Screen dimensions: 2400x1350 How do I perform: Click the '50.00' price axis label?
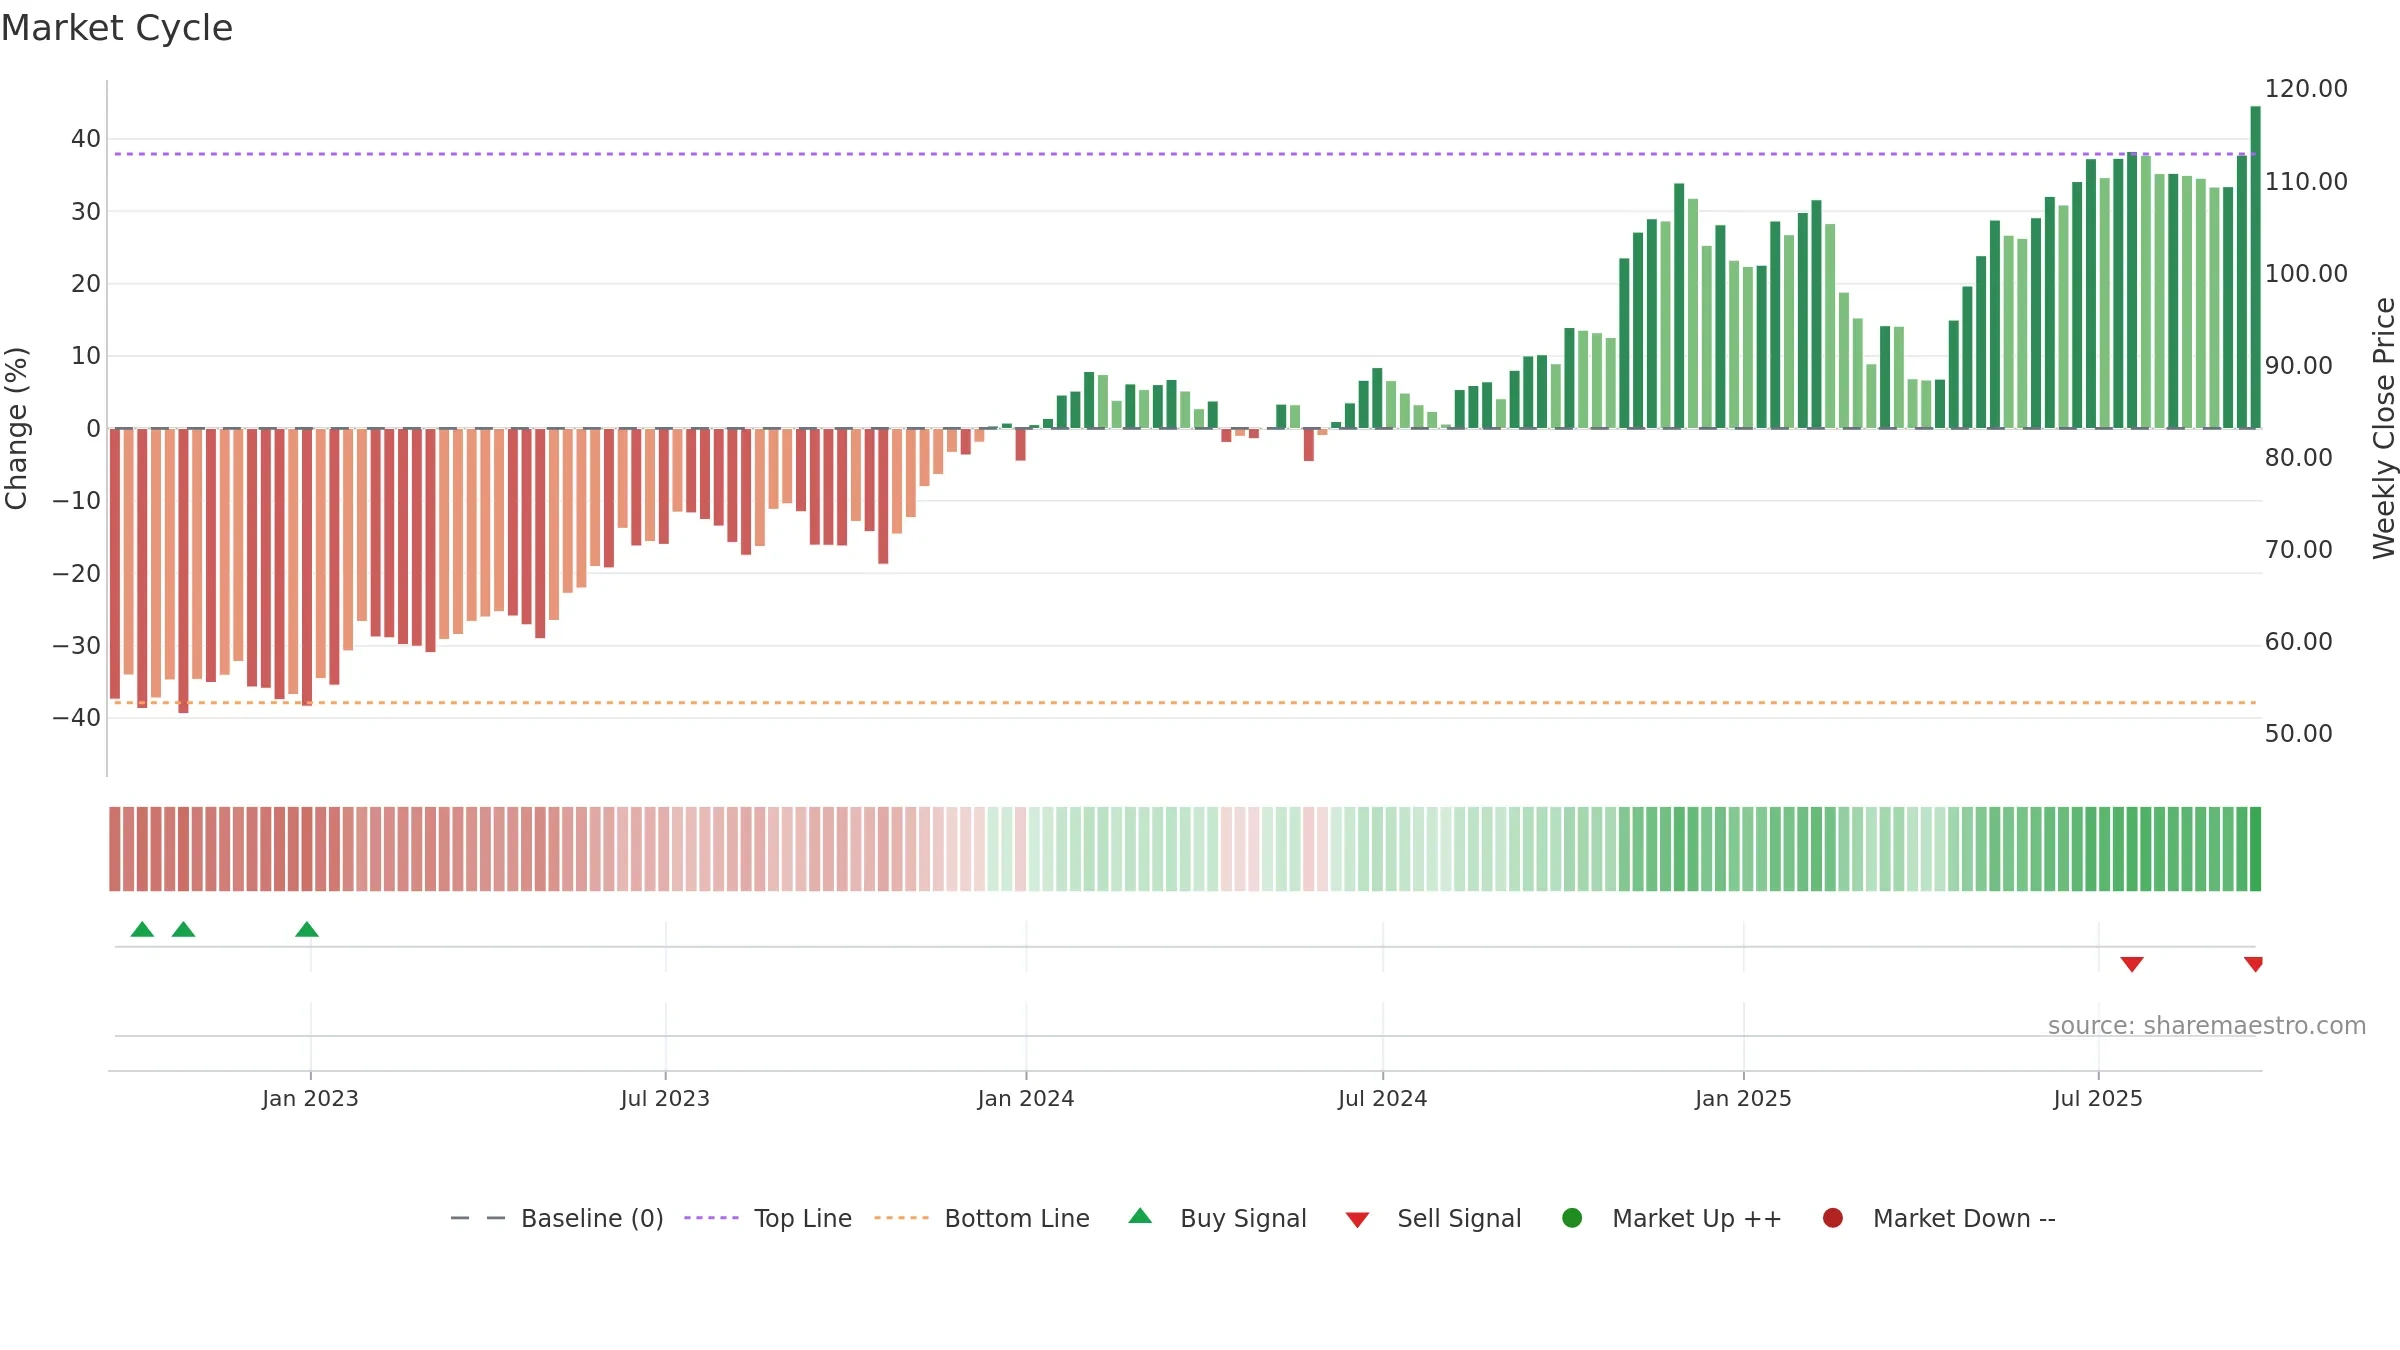[2298, 734]
